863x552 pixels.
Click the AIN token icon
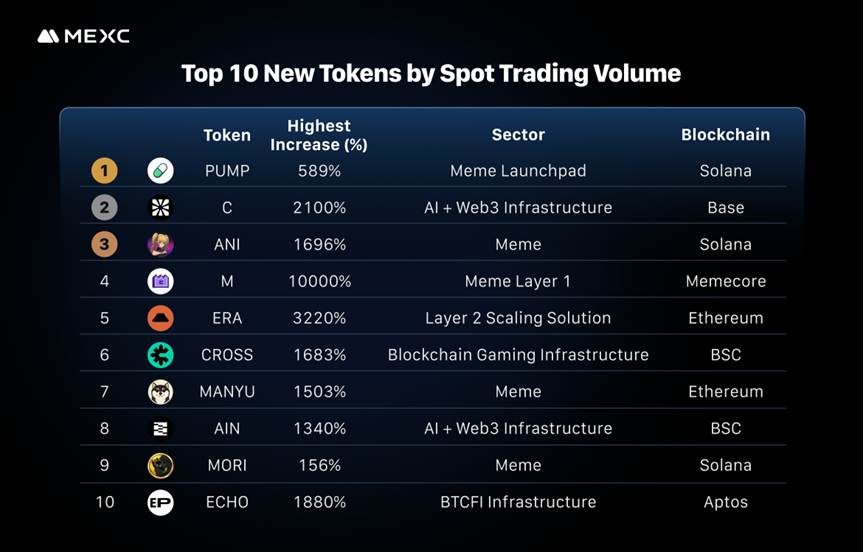click(x=160, y=429)
